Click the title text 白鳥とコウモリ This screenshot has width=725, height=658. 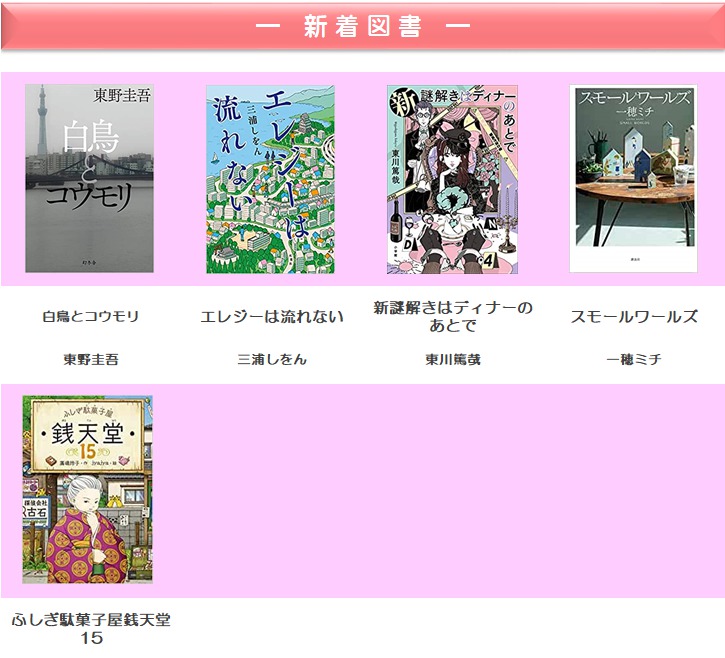pyautogui.click(x=91, y=317)
